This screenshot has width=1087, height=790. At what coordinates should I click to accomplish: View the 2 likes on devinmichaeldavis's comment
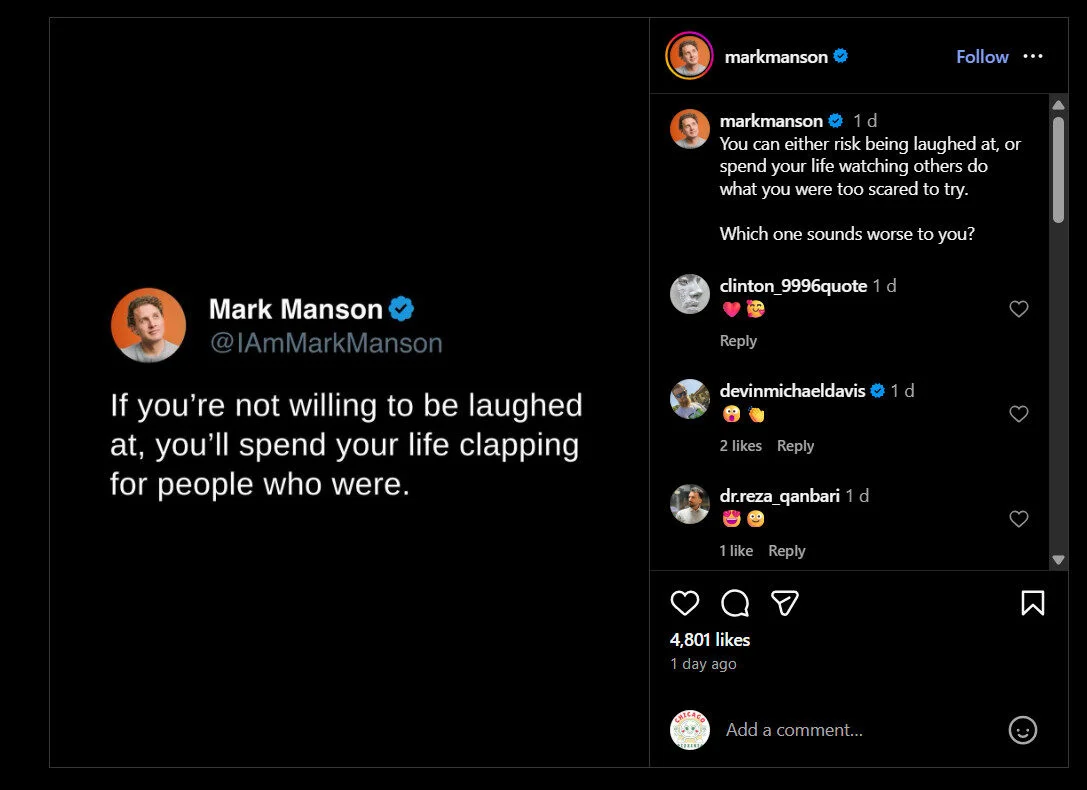pyautogui.click(x=740, y=446)
